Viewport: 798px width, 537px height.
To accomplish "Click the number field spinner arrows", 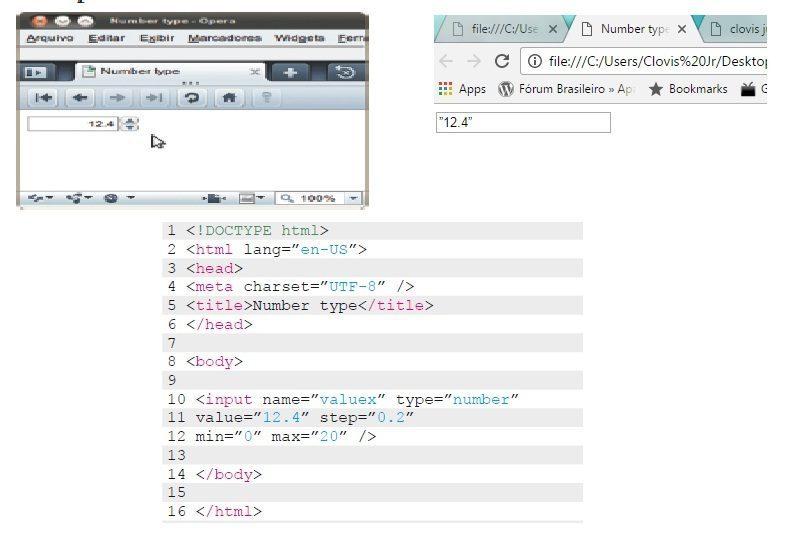I will [129, 124].
